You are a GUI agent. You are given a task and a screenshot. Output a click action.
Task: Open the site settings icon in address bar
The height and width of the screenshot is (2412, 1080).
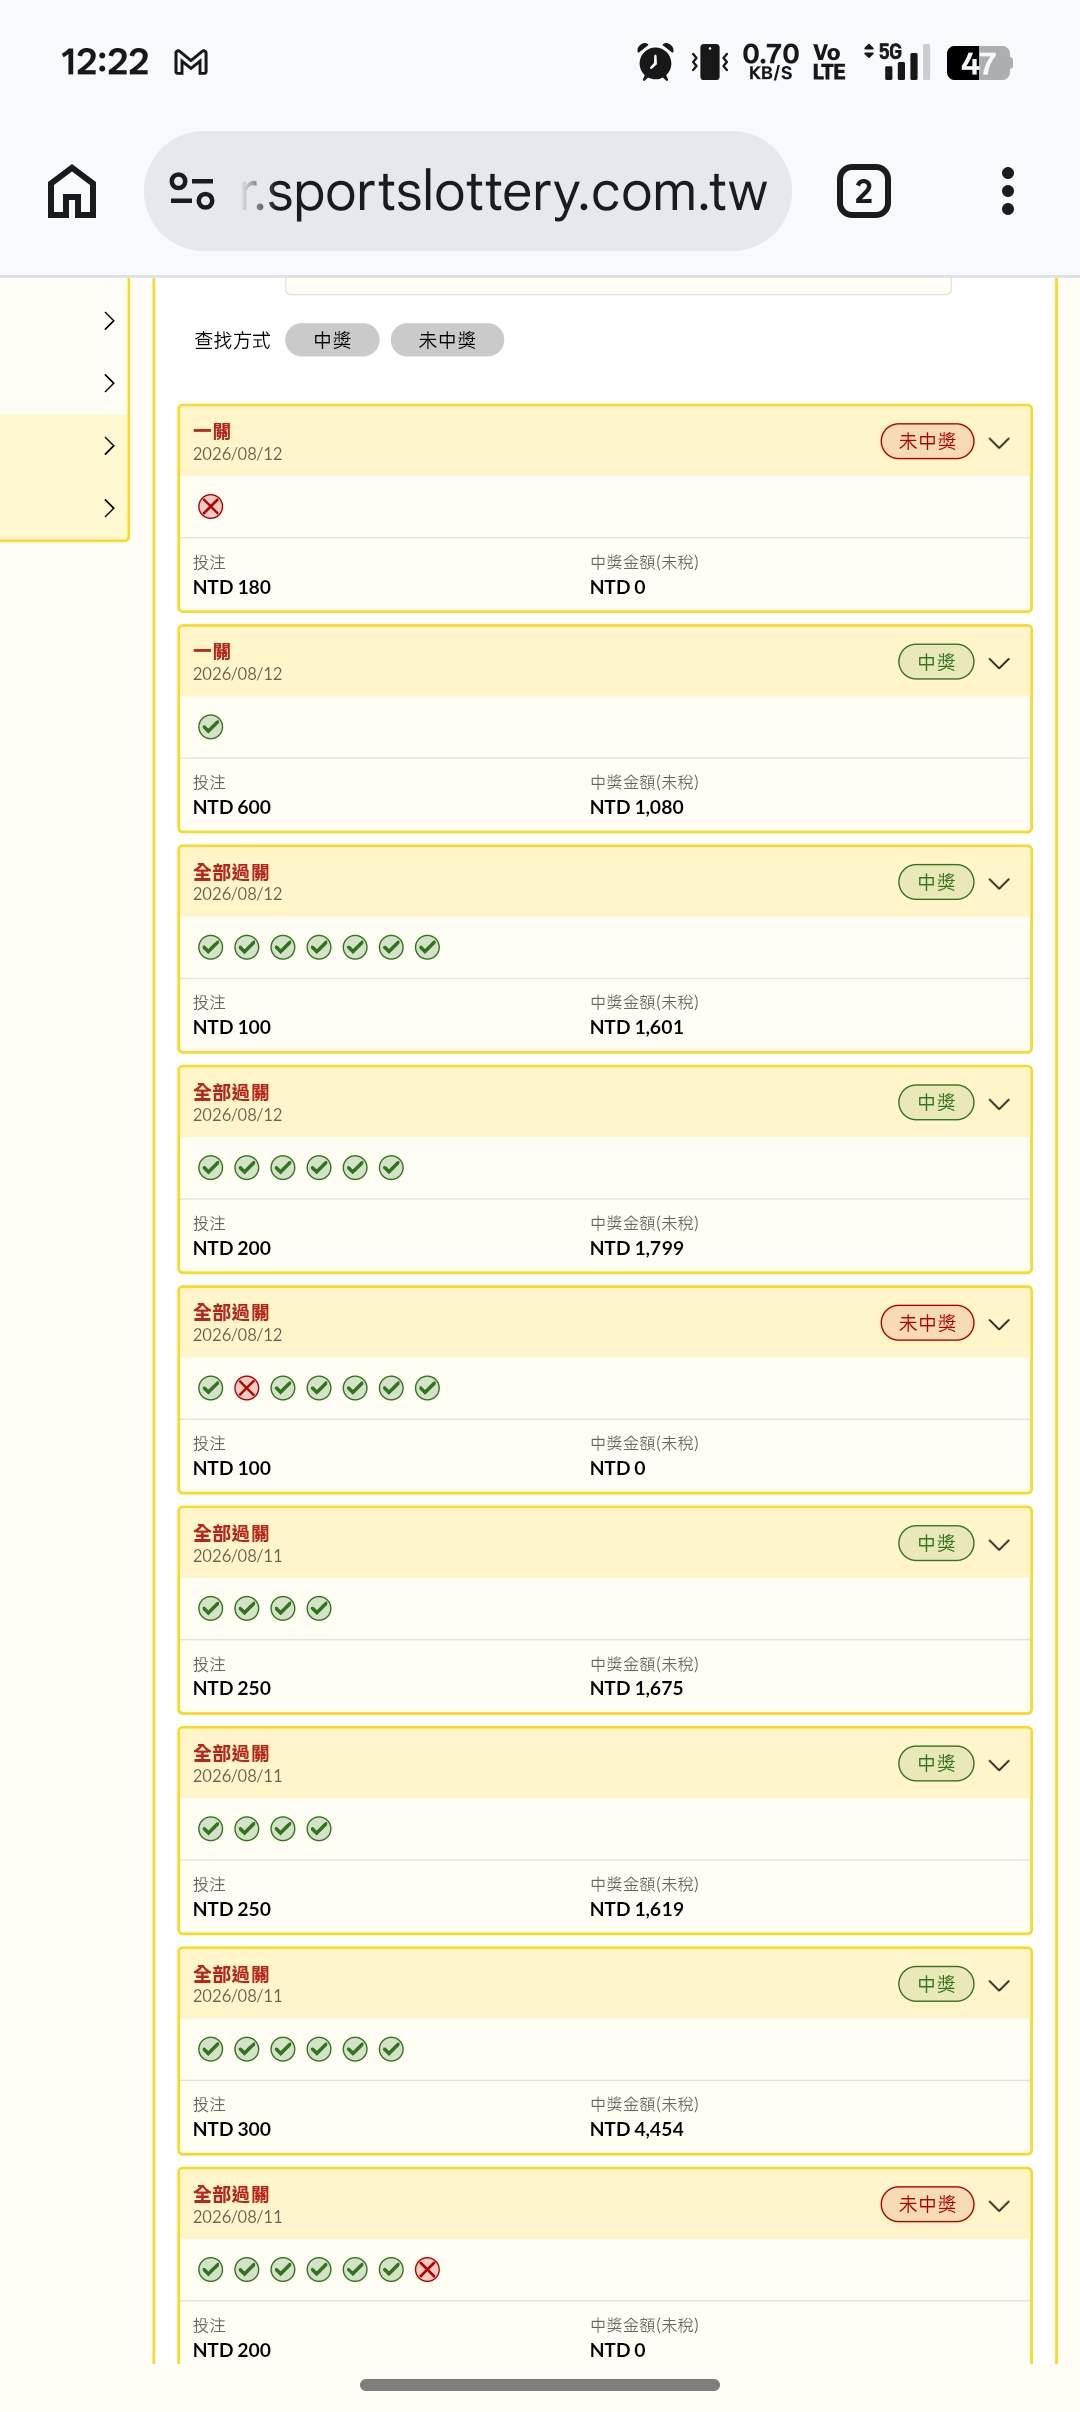tap(192, 191)
